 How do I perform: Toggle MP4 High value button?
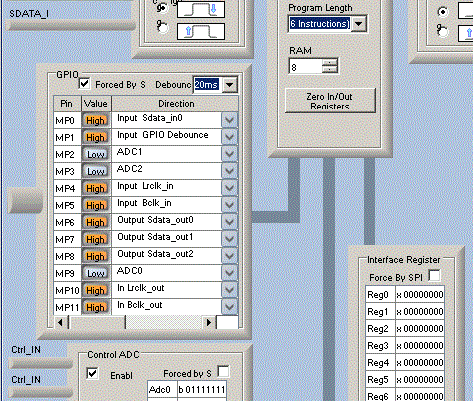click(x=96, y=188)
